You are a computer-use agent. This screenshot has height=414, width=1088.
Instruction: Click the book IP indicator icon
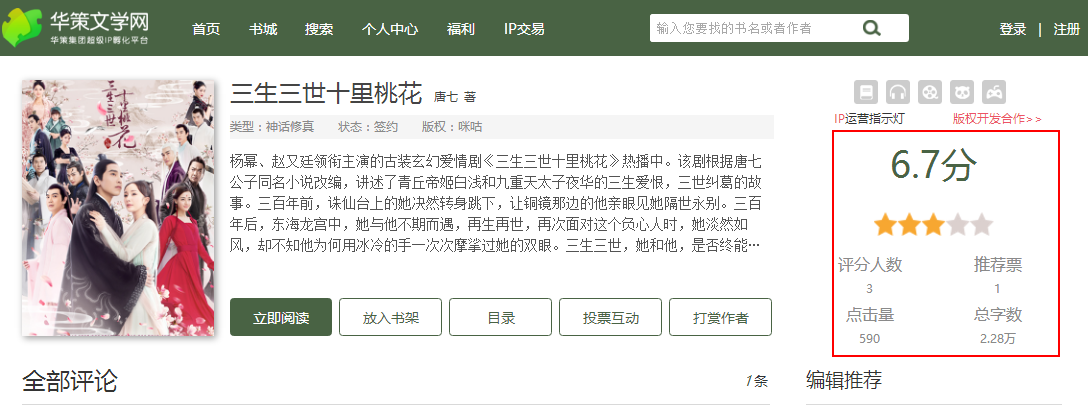tap(866, 92)
